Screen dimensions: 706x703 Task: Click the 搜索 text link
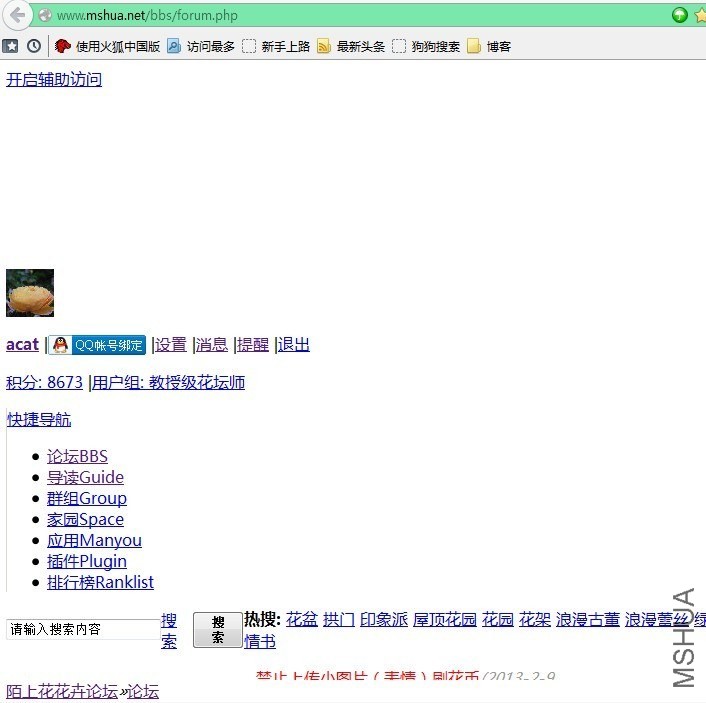[169, 631]
